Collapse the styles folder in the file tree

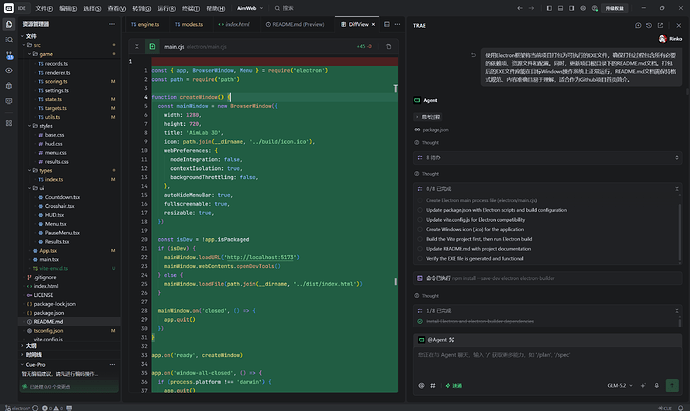coord(46,126)
